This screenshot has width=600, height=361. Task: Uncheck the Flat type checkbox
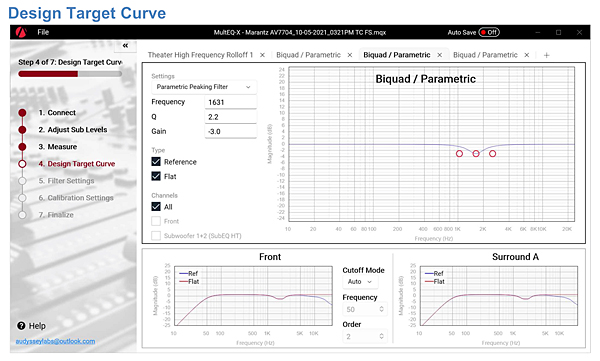[x=156, y=176]
